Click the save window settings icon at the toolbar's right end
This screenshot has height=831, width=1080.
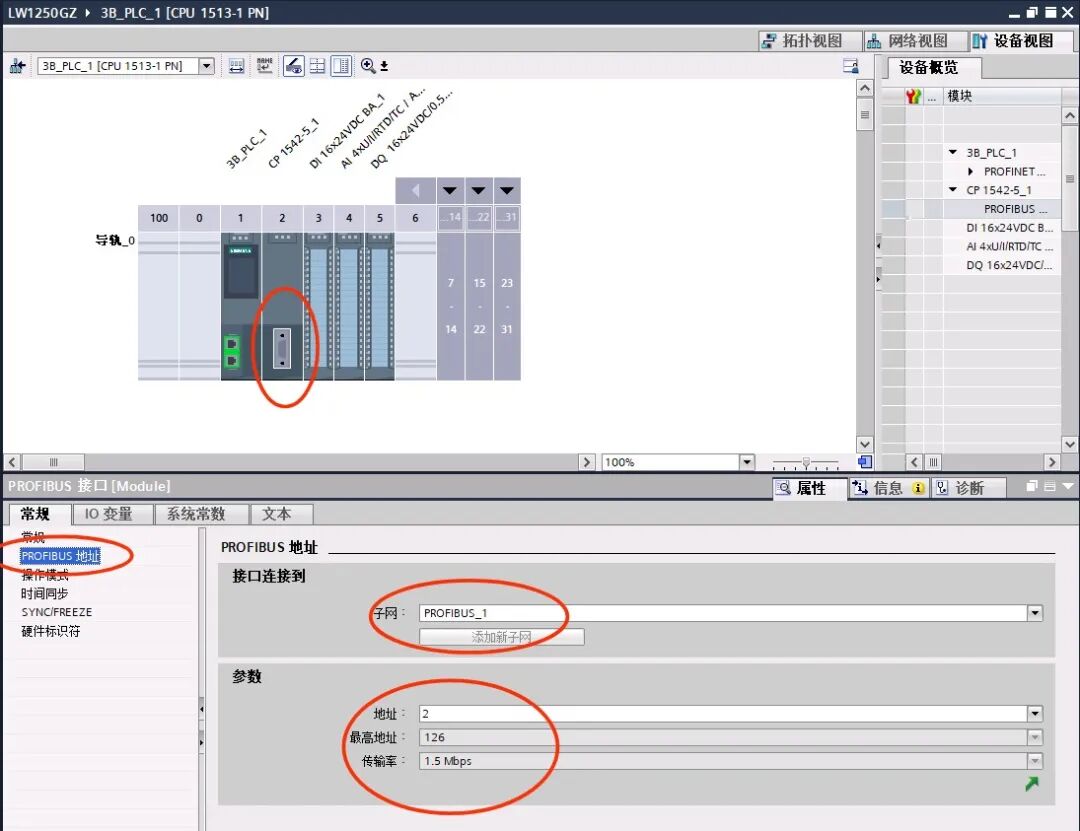(x=851, y=66)
